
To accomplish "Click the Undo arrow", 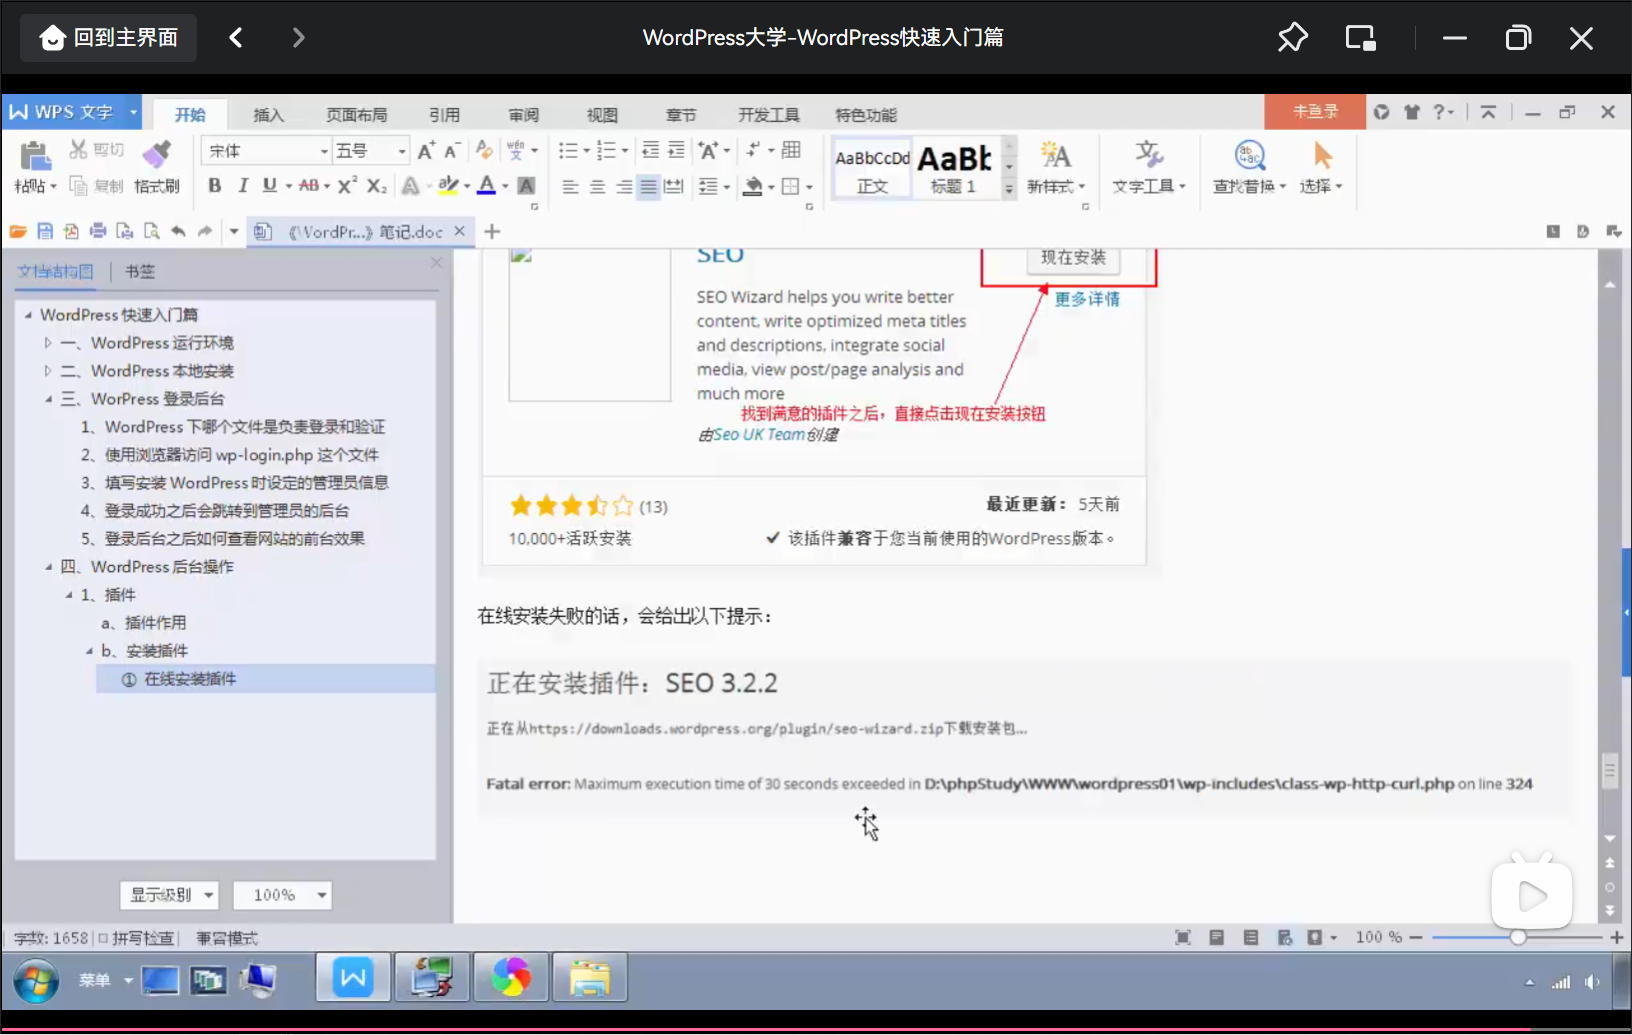I will (178, 231).
